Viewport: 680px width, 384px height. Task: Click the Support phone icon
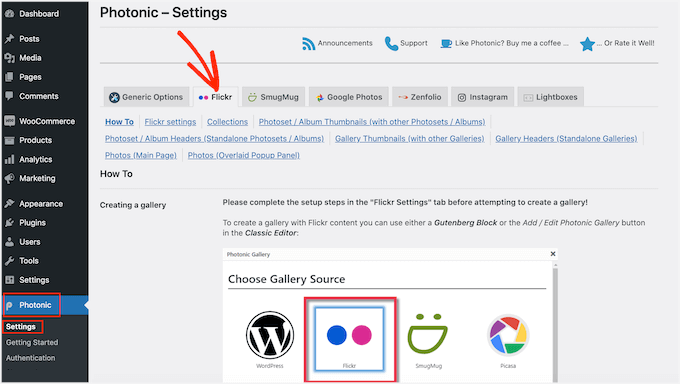coord(391,43)
